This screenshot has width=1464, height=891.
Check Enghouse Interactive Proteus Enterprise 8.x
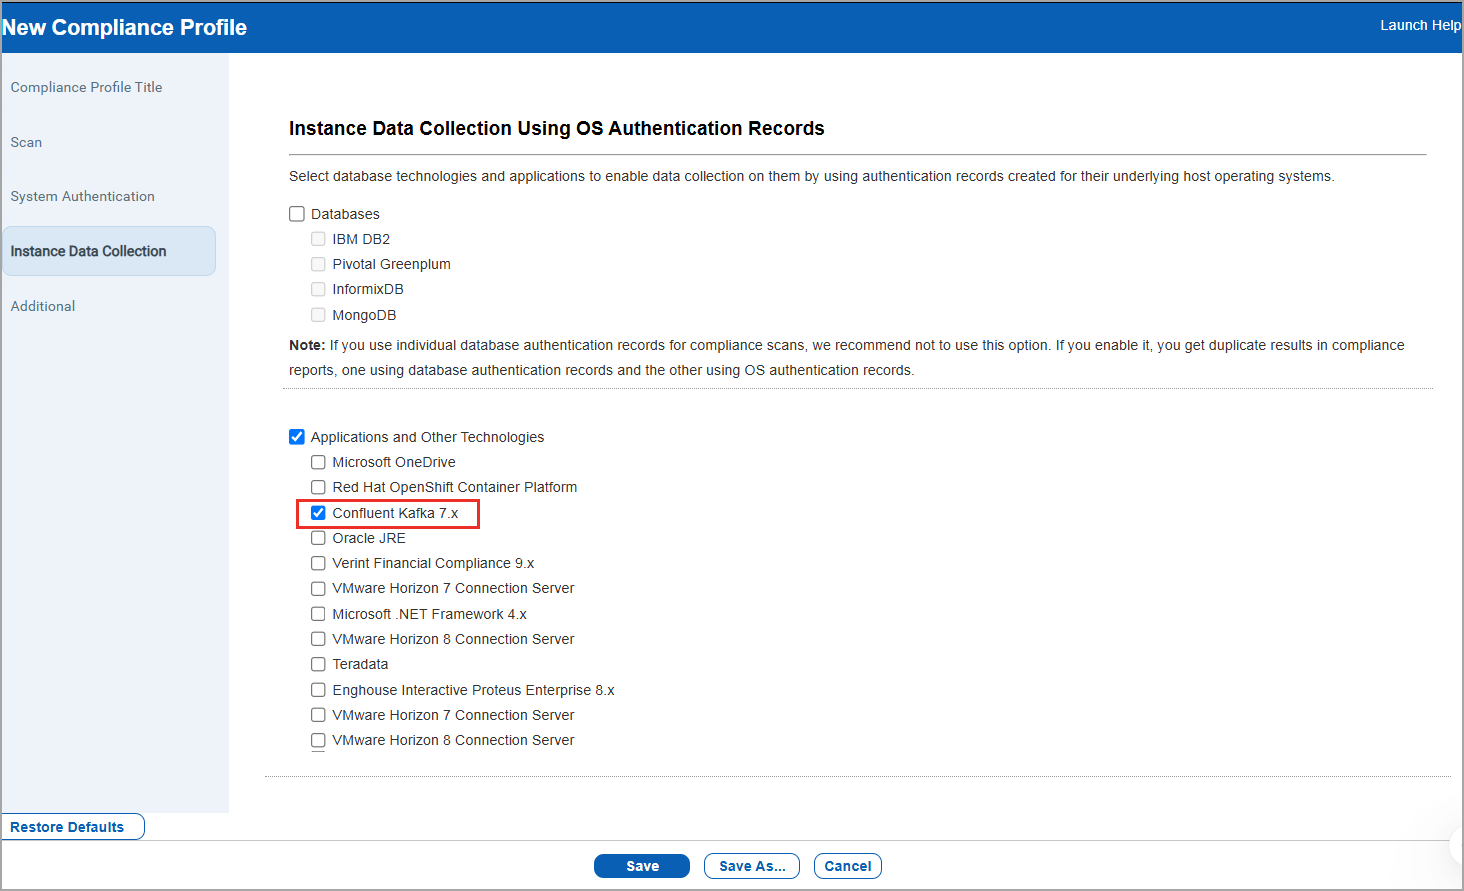pyautogui.click(x=318, y=689)
